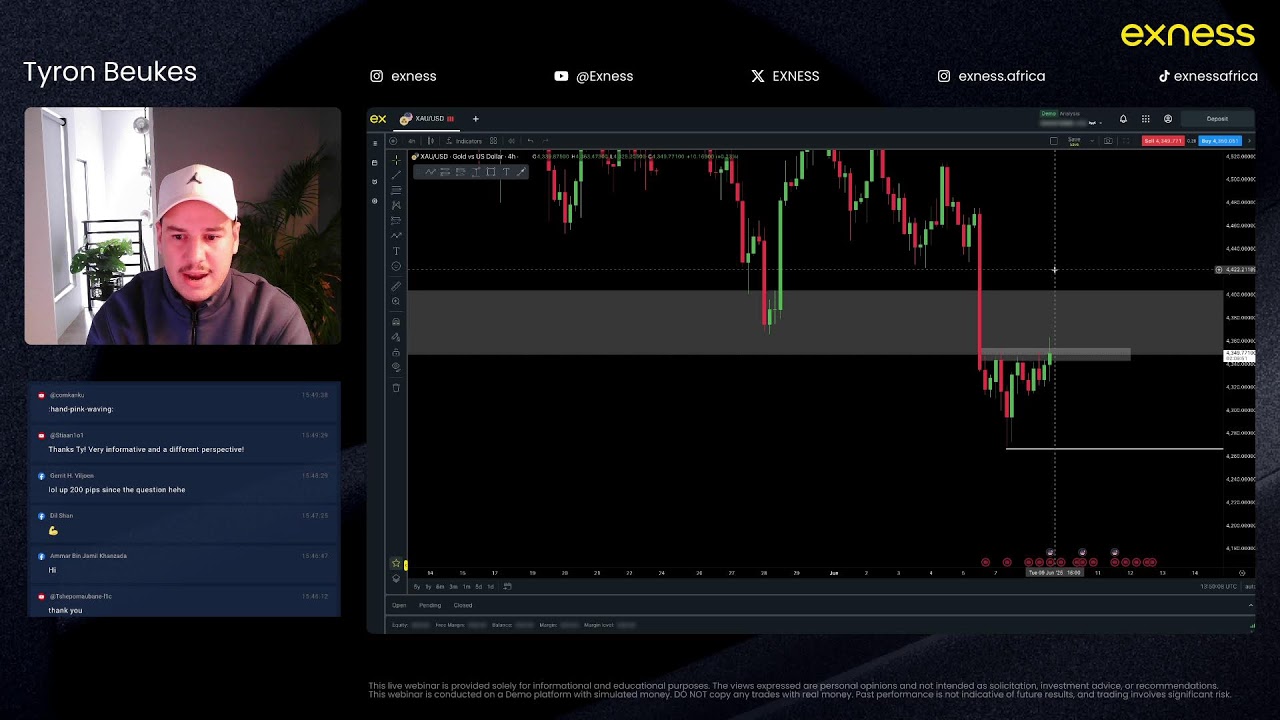Open the Pending orders tab

tap(430, 605)
